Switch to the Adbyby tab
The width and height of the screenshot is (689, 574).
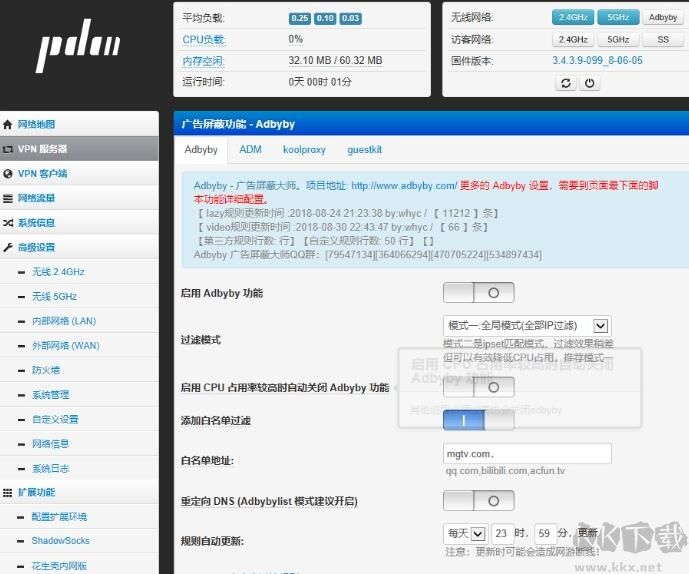pos(201,150)
